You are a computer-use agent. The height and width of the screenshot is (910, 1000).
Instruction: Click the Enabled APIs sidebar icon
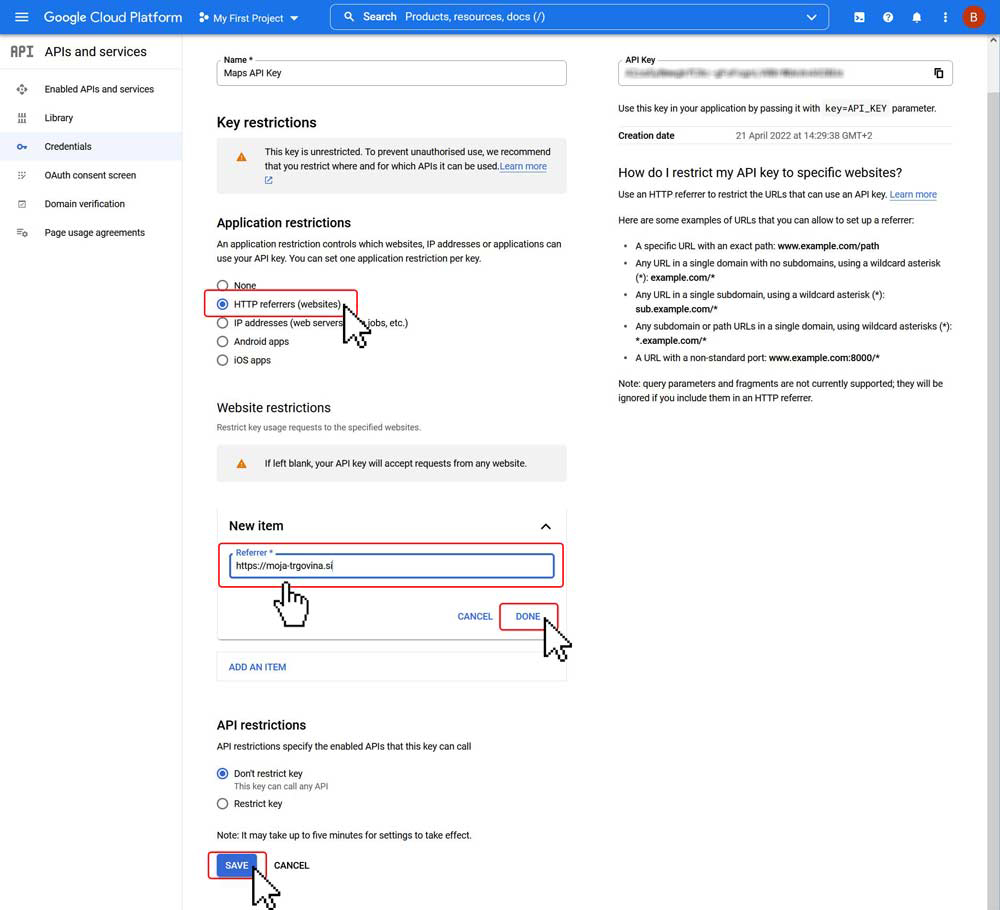tap(22, 89)
